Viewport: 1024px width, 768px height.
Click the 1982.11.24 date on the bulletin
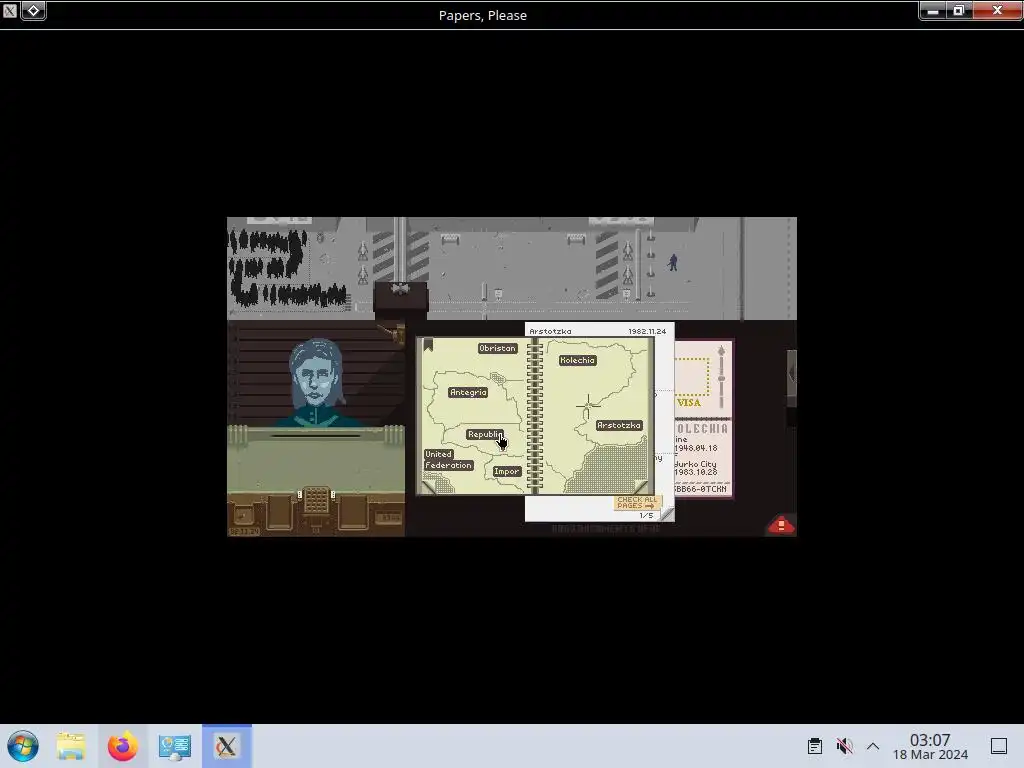point(647,331)
